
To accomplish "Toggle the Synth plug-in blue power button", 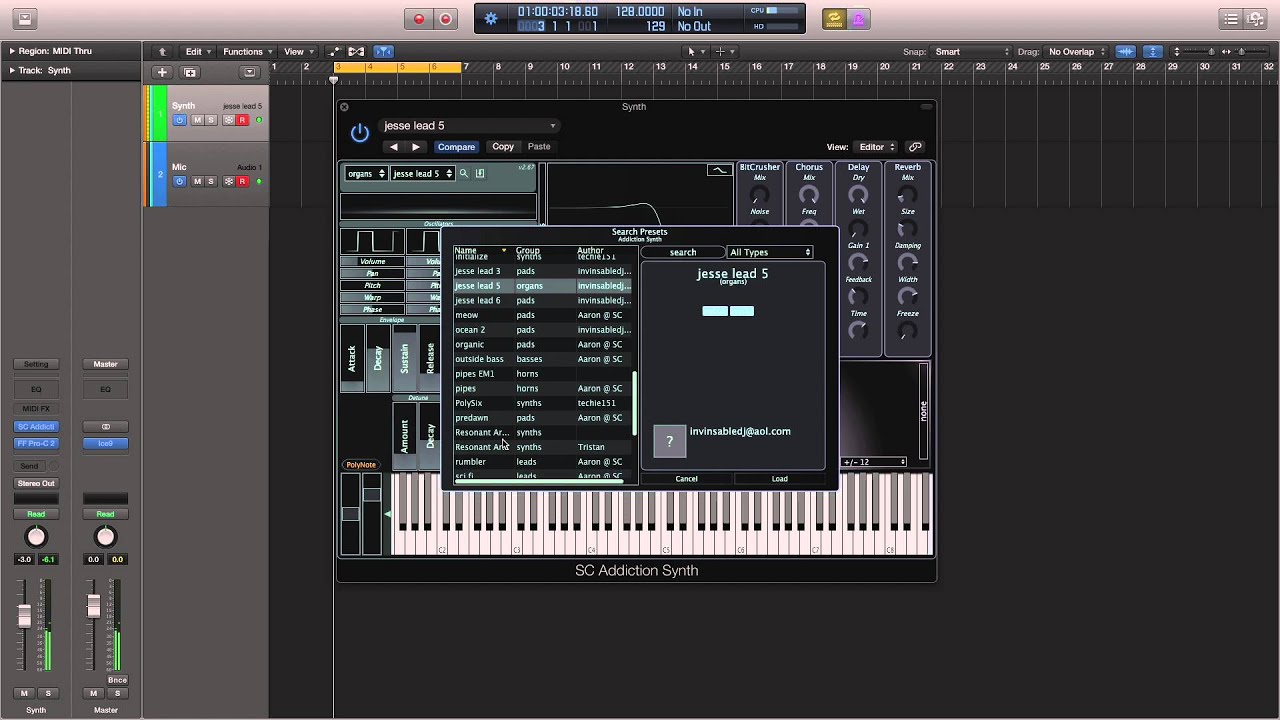I will [x=359, y=132].
